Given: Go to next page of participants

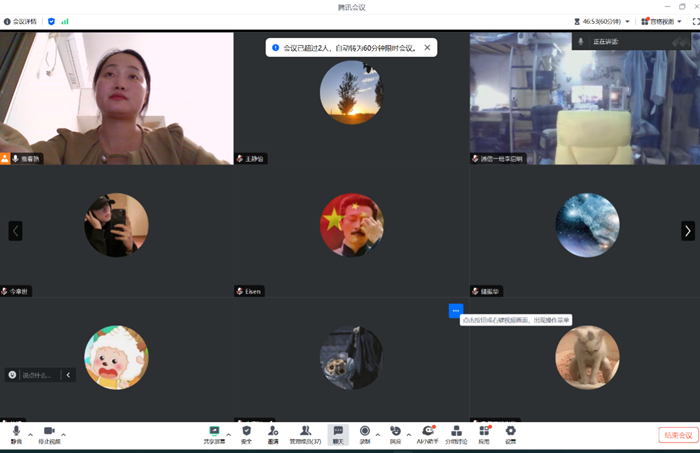Looking at the screenshot, I should (x=687, y=231).
